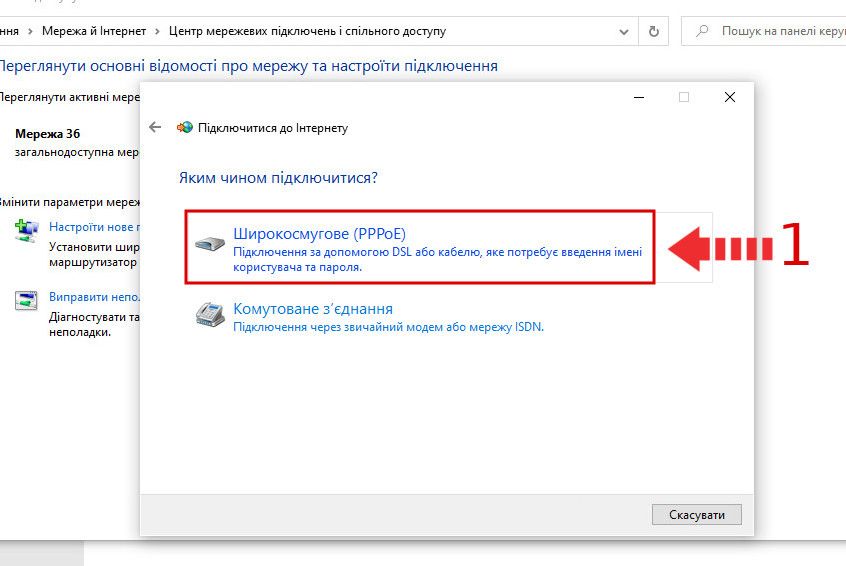Click Скасувати to cancel the wizard

tap(697, 515)
